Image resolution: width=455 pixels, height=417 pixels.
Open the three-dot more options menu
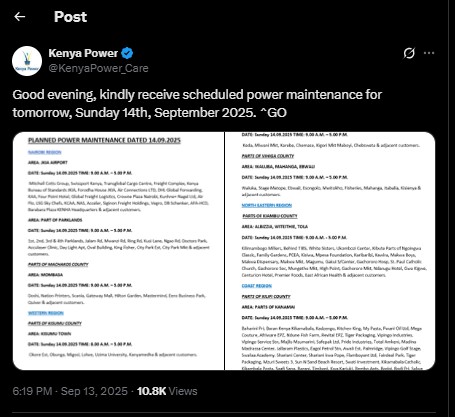click(x=429, y=53)
